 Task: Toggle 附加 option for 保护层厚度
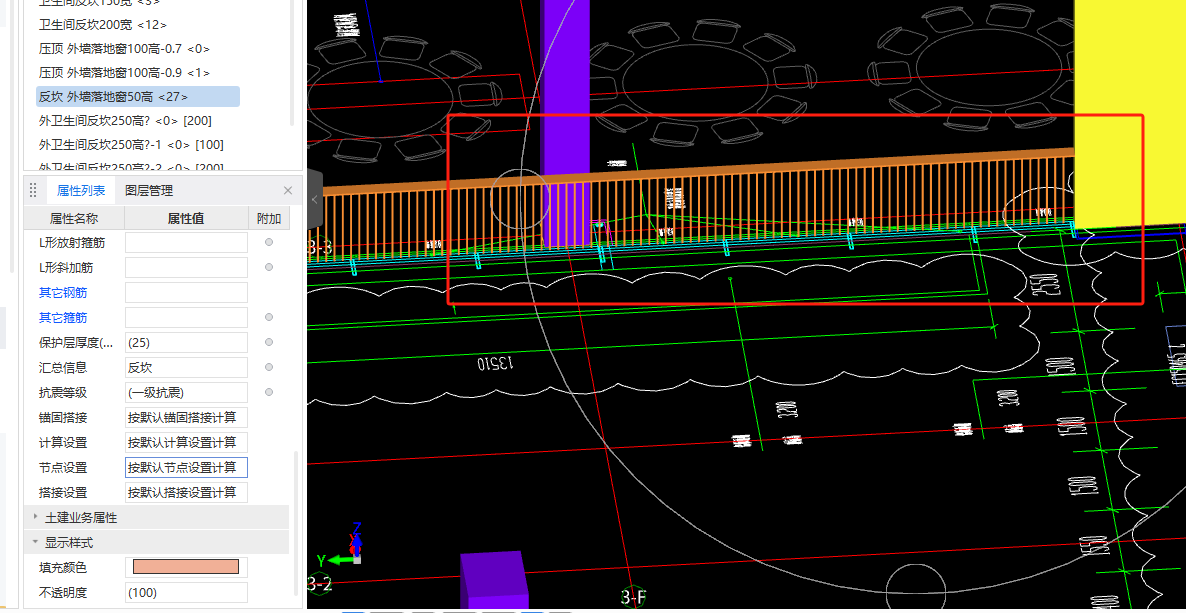click(269, 342)
